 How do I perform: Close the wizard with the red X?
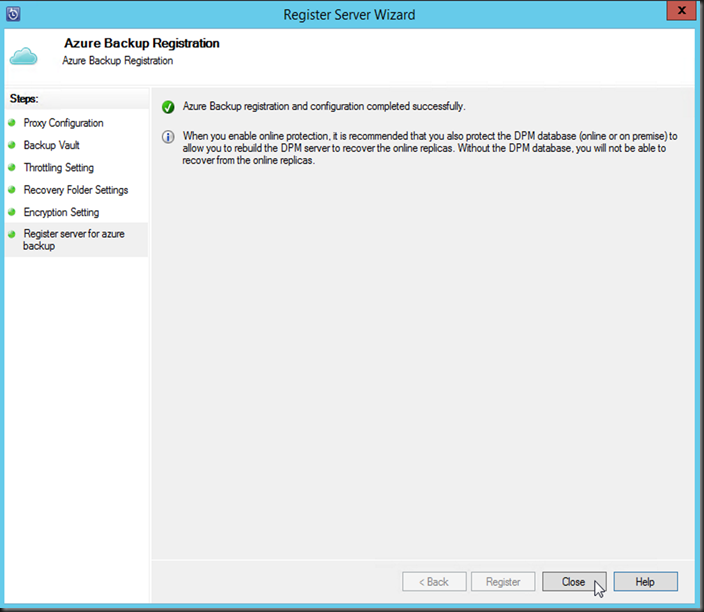click(x=681, y=11)
